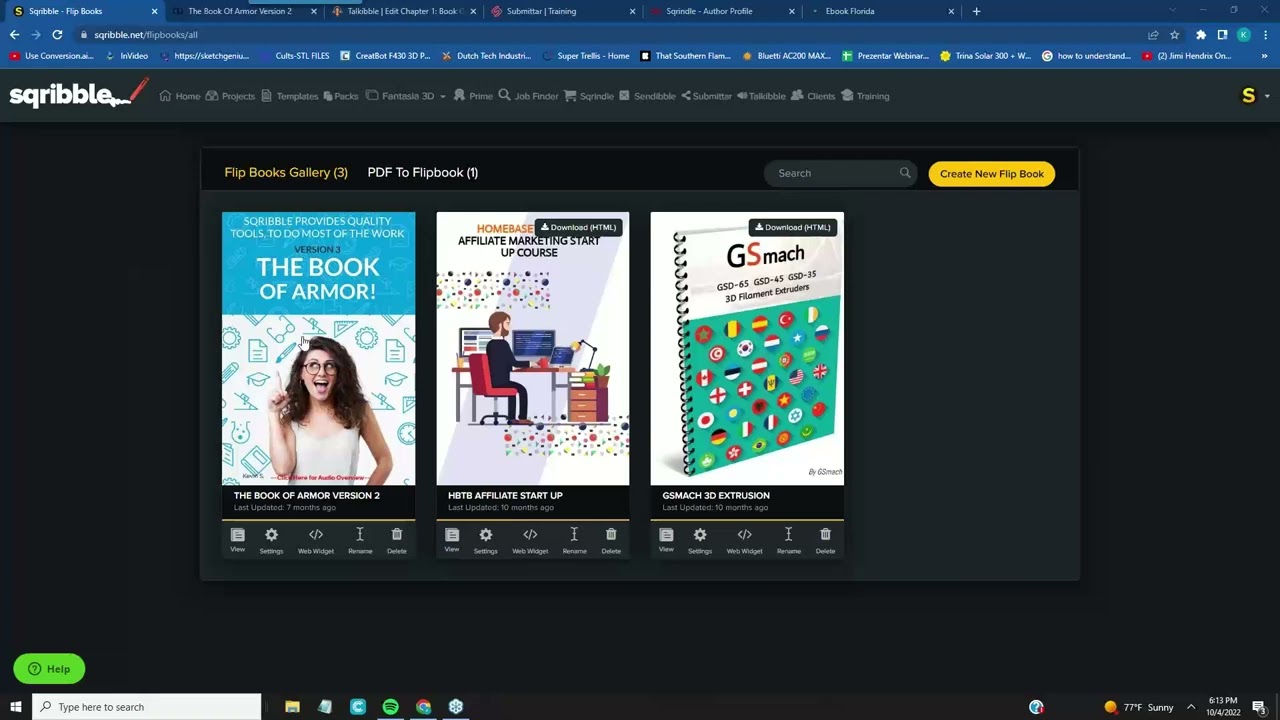The height and width of the screenshot is (720, 1280).
Task: Open Web Widget for HBTB Affiliate Start Up
Action: click(x=530, y=540)
